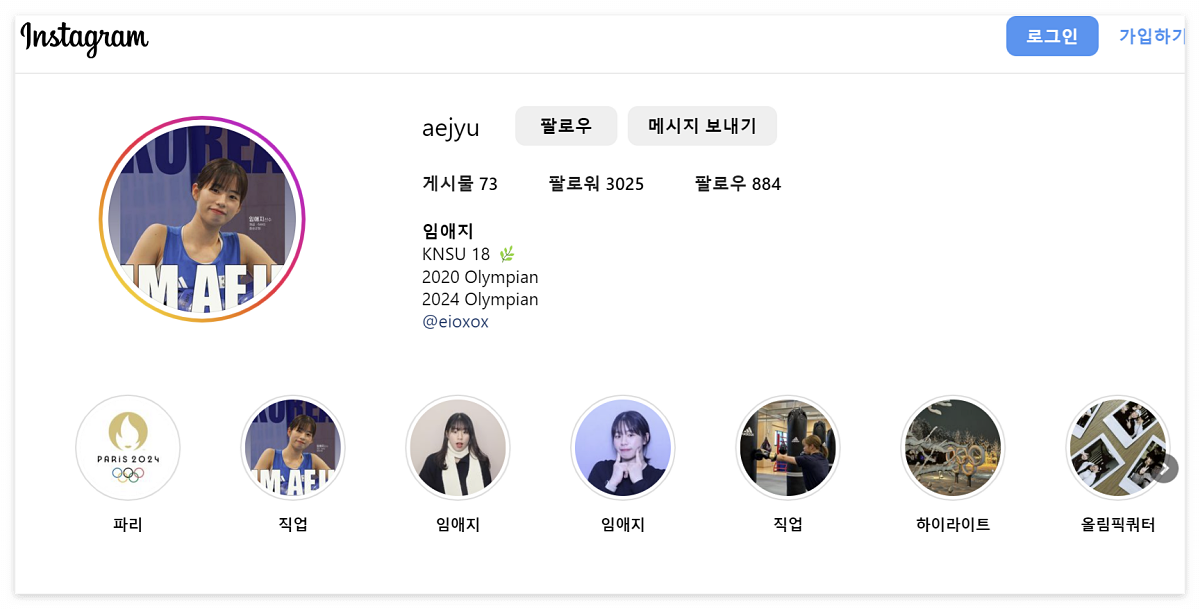Follow aejyu with the 팔로우 button
The width and height of the screenshot is (1200, 609).
pos(566,125)
